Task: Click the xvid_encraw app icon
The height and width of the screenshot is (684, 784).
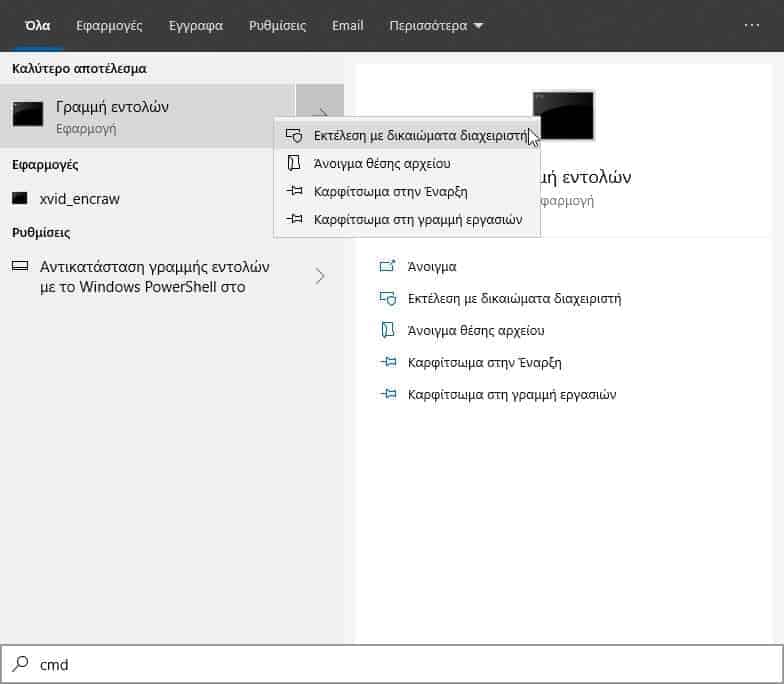Action: click(20, 198)
